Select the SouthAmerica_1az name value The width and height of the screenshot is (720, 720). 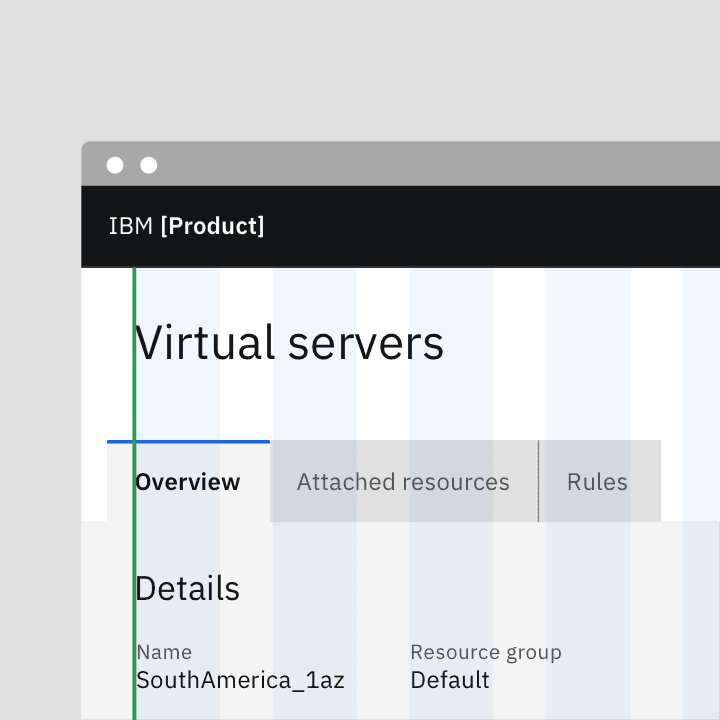tap(240, 681)
